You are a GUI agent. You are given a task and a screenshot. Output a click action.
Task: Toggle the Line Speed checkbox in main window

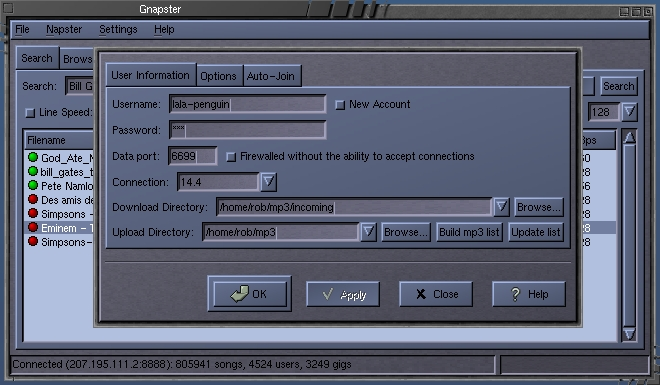[30, 113]
